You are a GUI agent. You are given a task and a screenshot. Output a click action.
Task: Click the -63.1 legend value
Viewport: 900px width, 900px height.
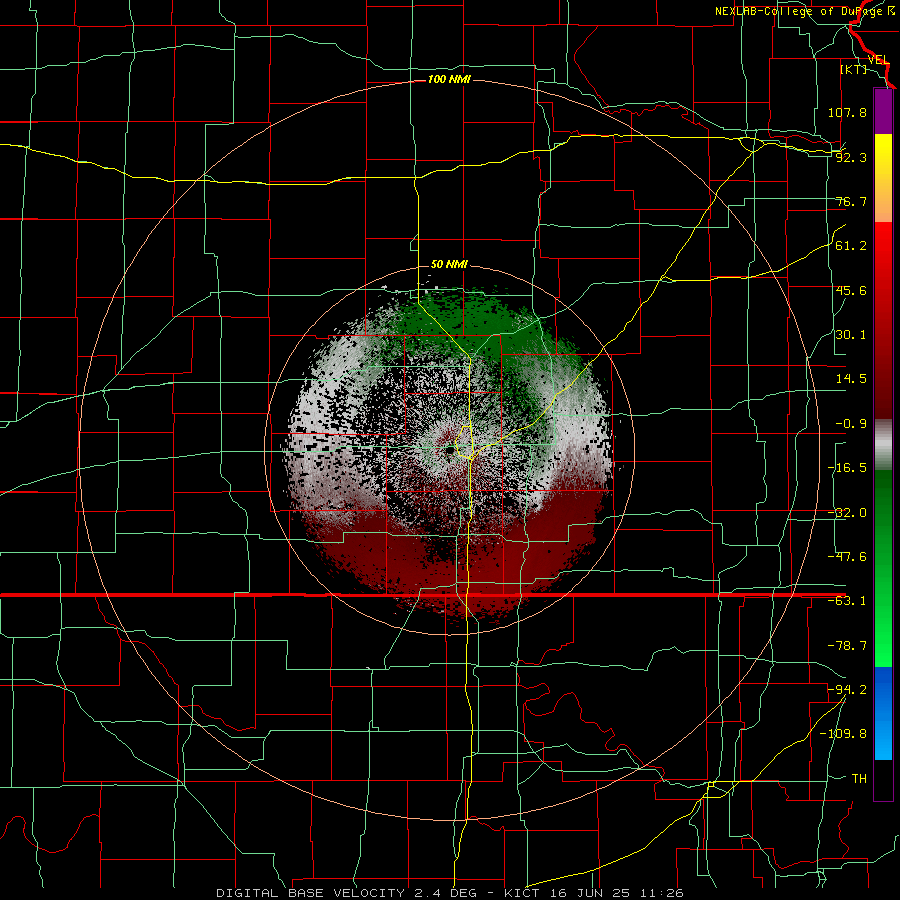[847, 601]
